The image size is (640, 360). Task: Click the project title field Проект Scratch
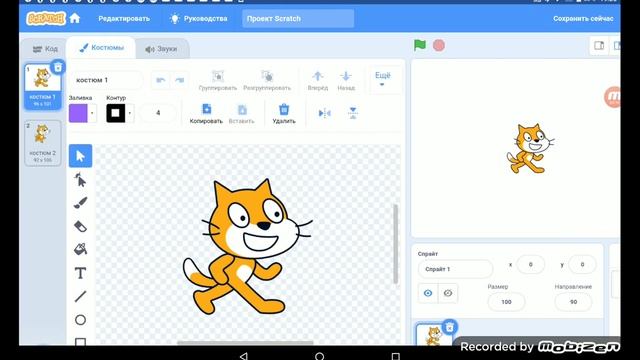pyautogui.click(x=298, y=19)
